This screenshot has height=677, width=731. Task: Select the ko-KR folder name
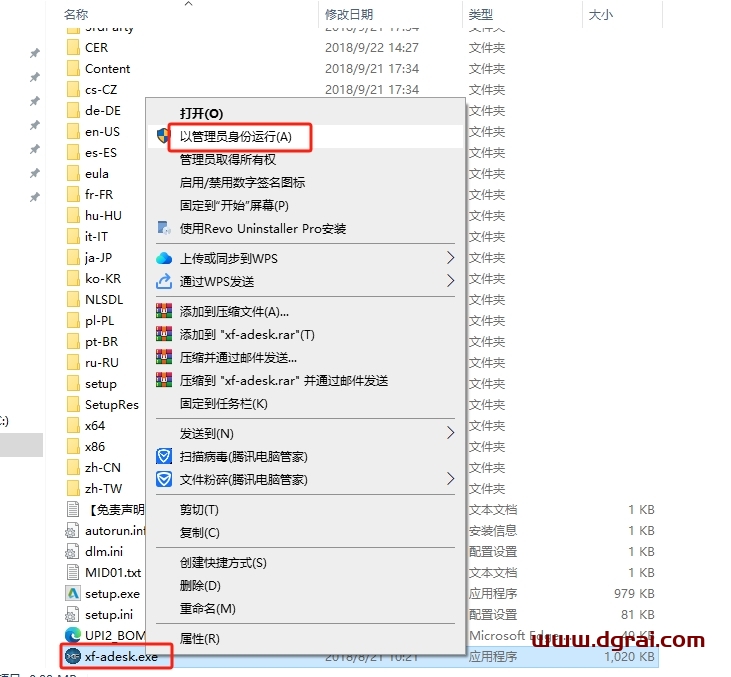103,278
